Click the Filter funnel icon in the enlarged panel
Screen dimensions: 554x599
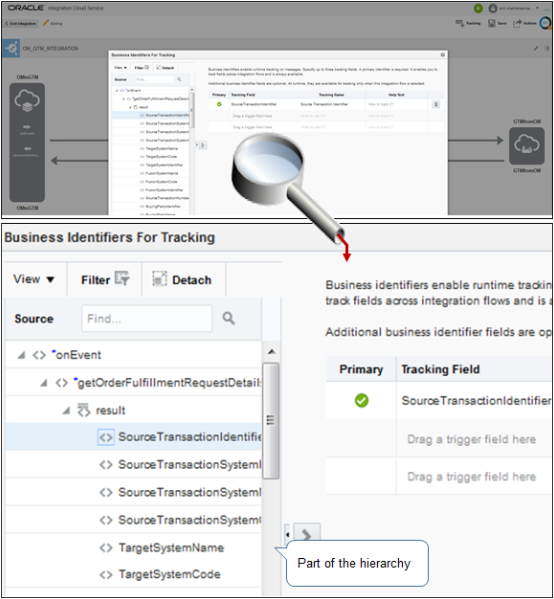click(122, 278)
